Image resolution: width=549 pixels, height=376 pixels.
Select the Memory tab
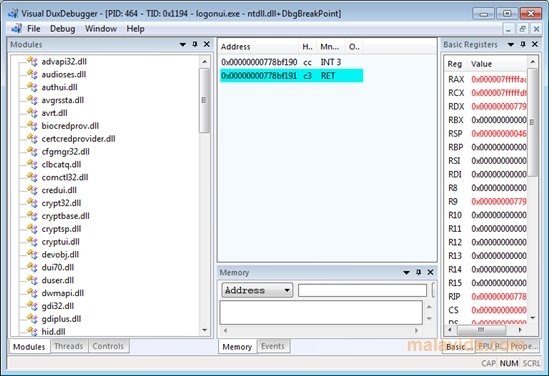pyautogui.click(x=237, y=347)
